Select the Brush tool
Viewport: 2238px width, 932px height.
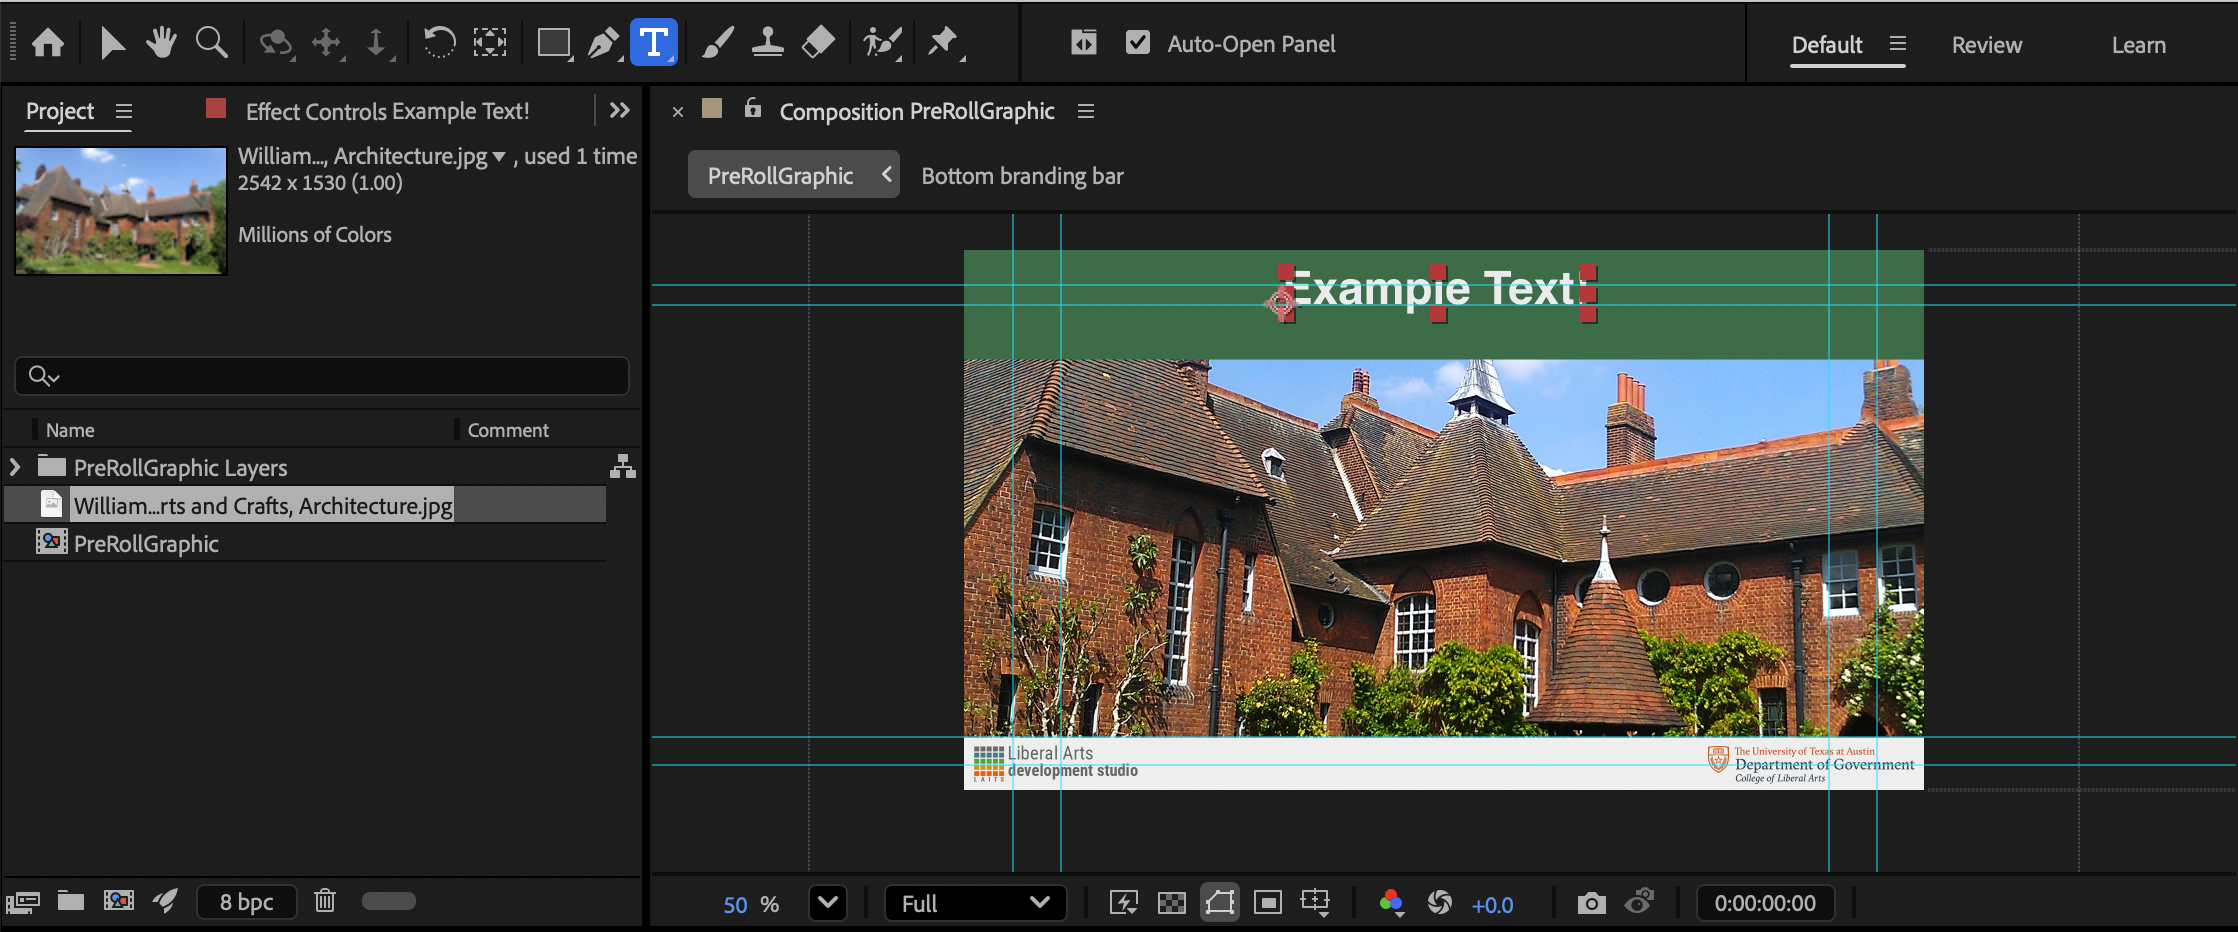pyautogui.click(x=717, y=43)
